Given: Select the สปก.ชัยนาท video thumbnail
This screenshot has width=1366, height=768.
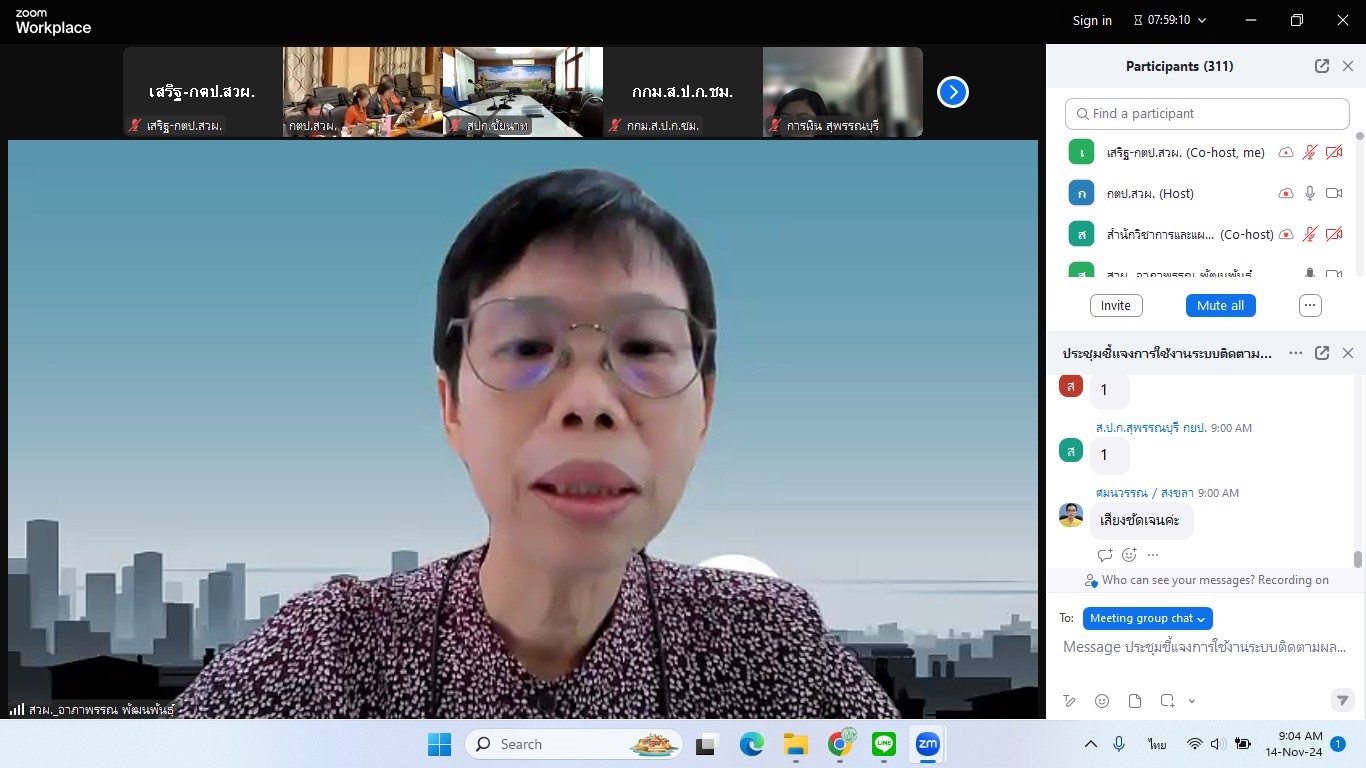Looking at the screenshot, I should (523, 92).
